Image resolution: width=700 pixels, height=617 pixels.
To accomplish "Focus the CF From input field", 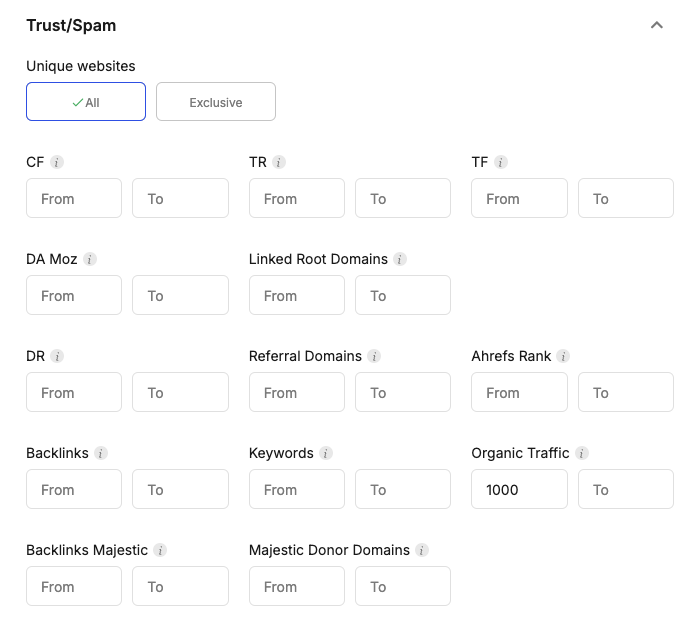I will [x=74, y=199].
